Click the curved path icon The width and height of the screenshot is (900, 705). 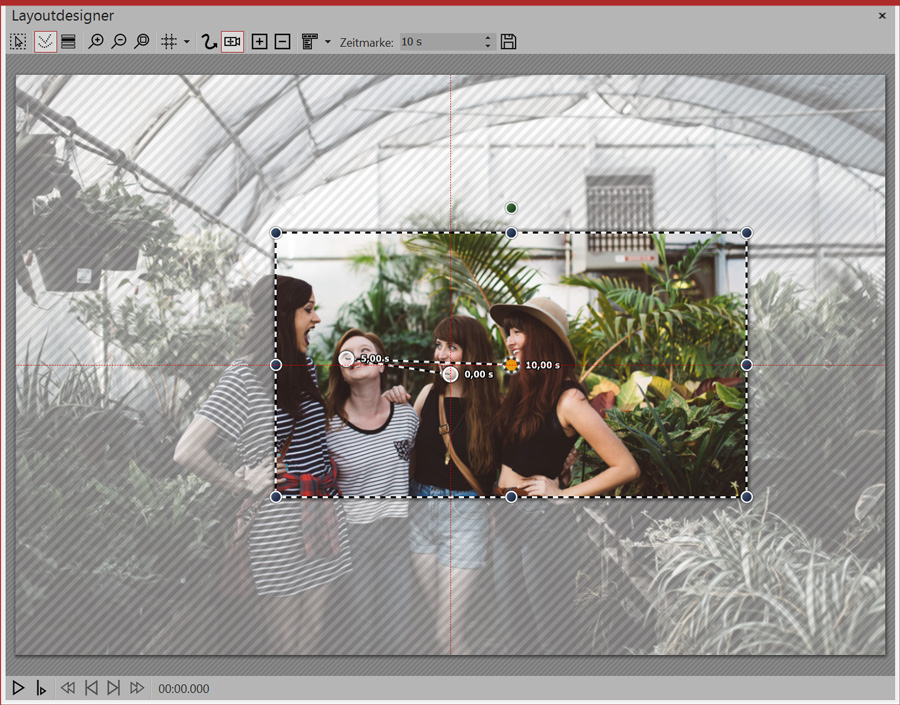click(209, 42)
